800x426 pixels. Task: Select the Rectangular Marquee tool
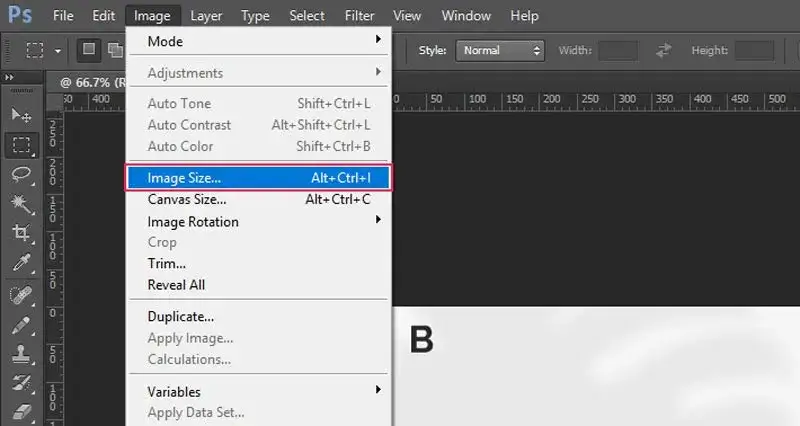click(x=20, y=144)
